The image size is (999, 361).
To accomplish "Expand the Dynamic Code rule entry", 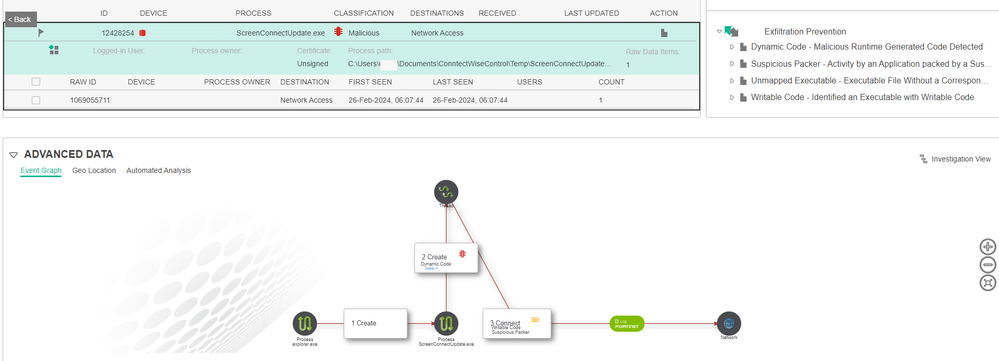I will pos(732,47).
